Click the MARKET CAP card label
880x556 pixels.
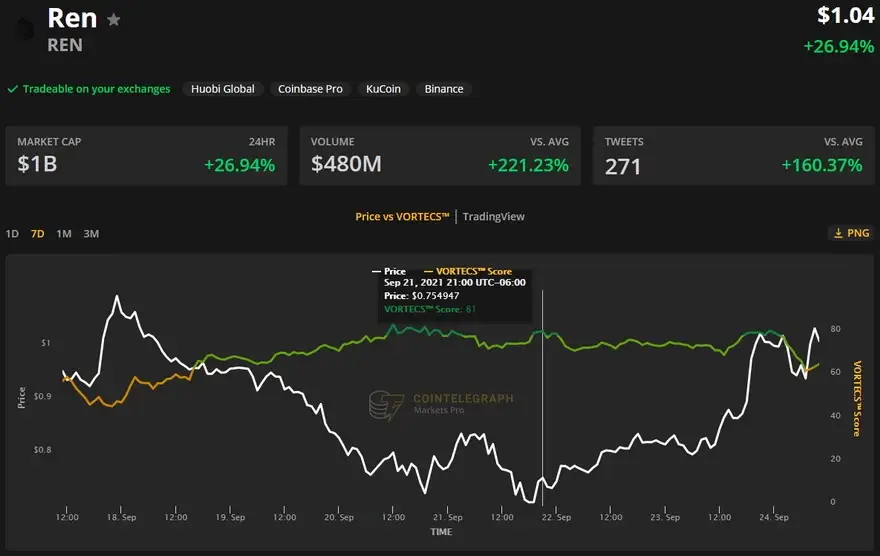pos(49,142)
